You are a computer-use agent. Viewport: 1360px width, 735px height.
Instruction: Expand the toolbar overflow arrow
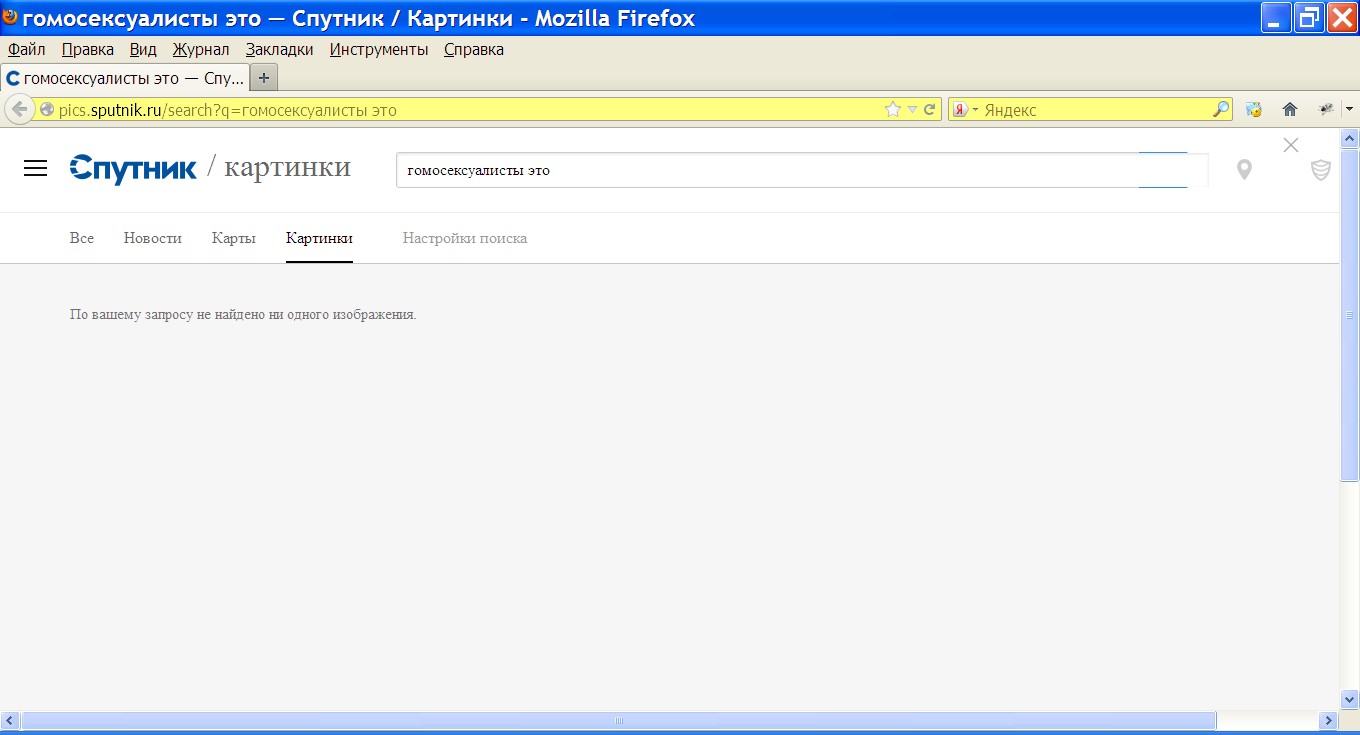1349,109
